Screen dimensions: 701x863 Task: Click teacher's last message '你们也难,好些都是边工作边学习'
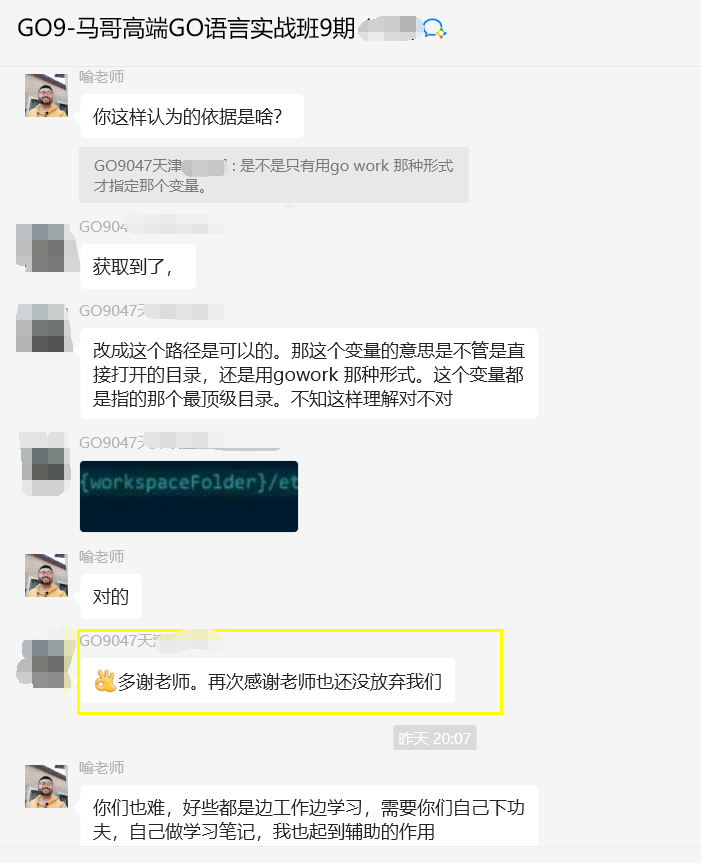[x=309, y=816]
